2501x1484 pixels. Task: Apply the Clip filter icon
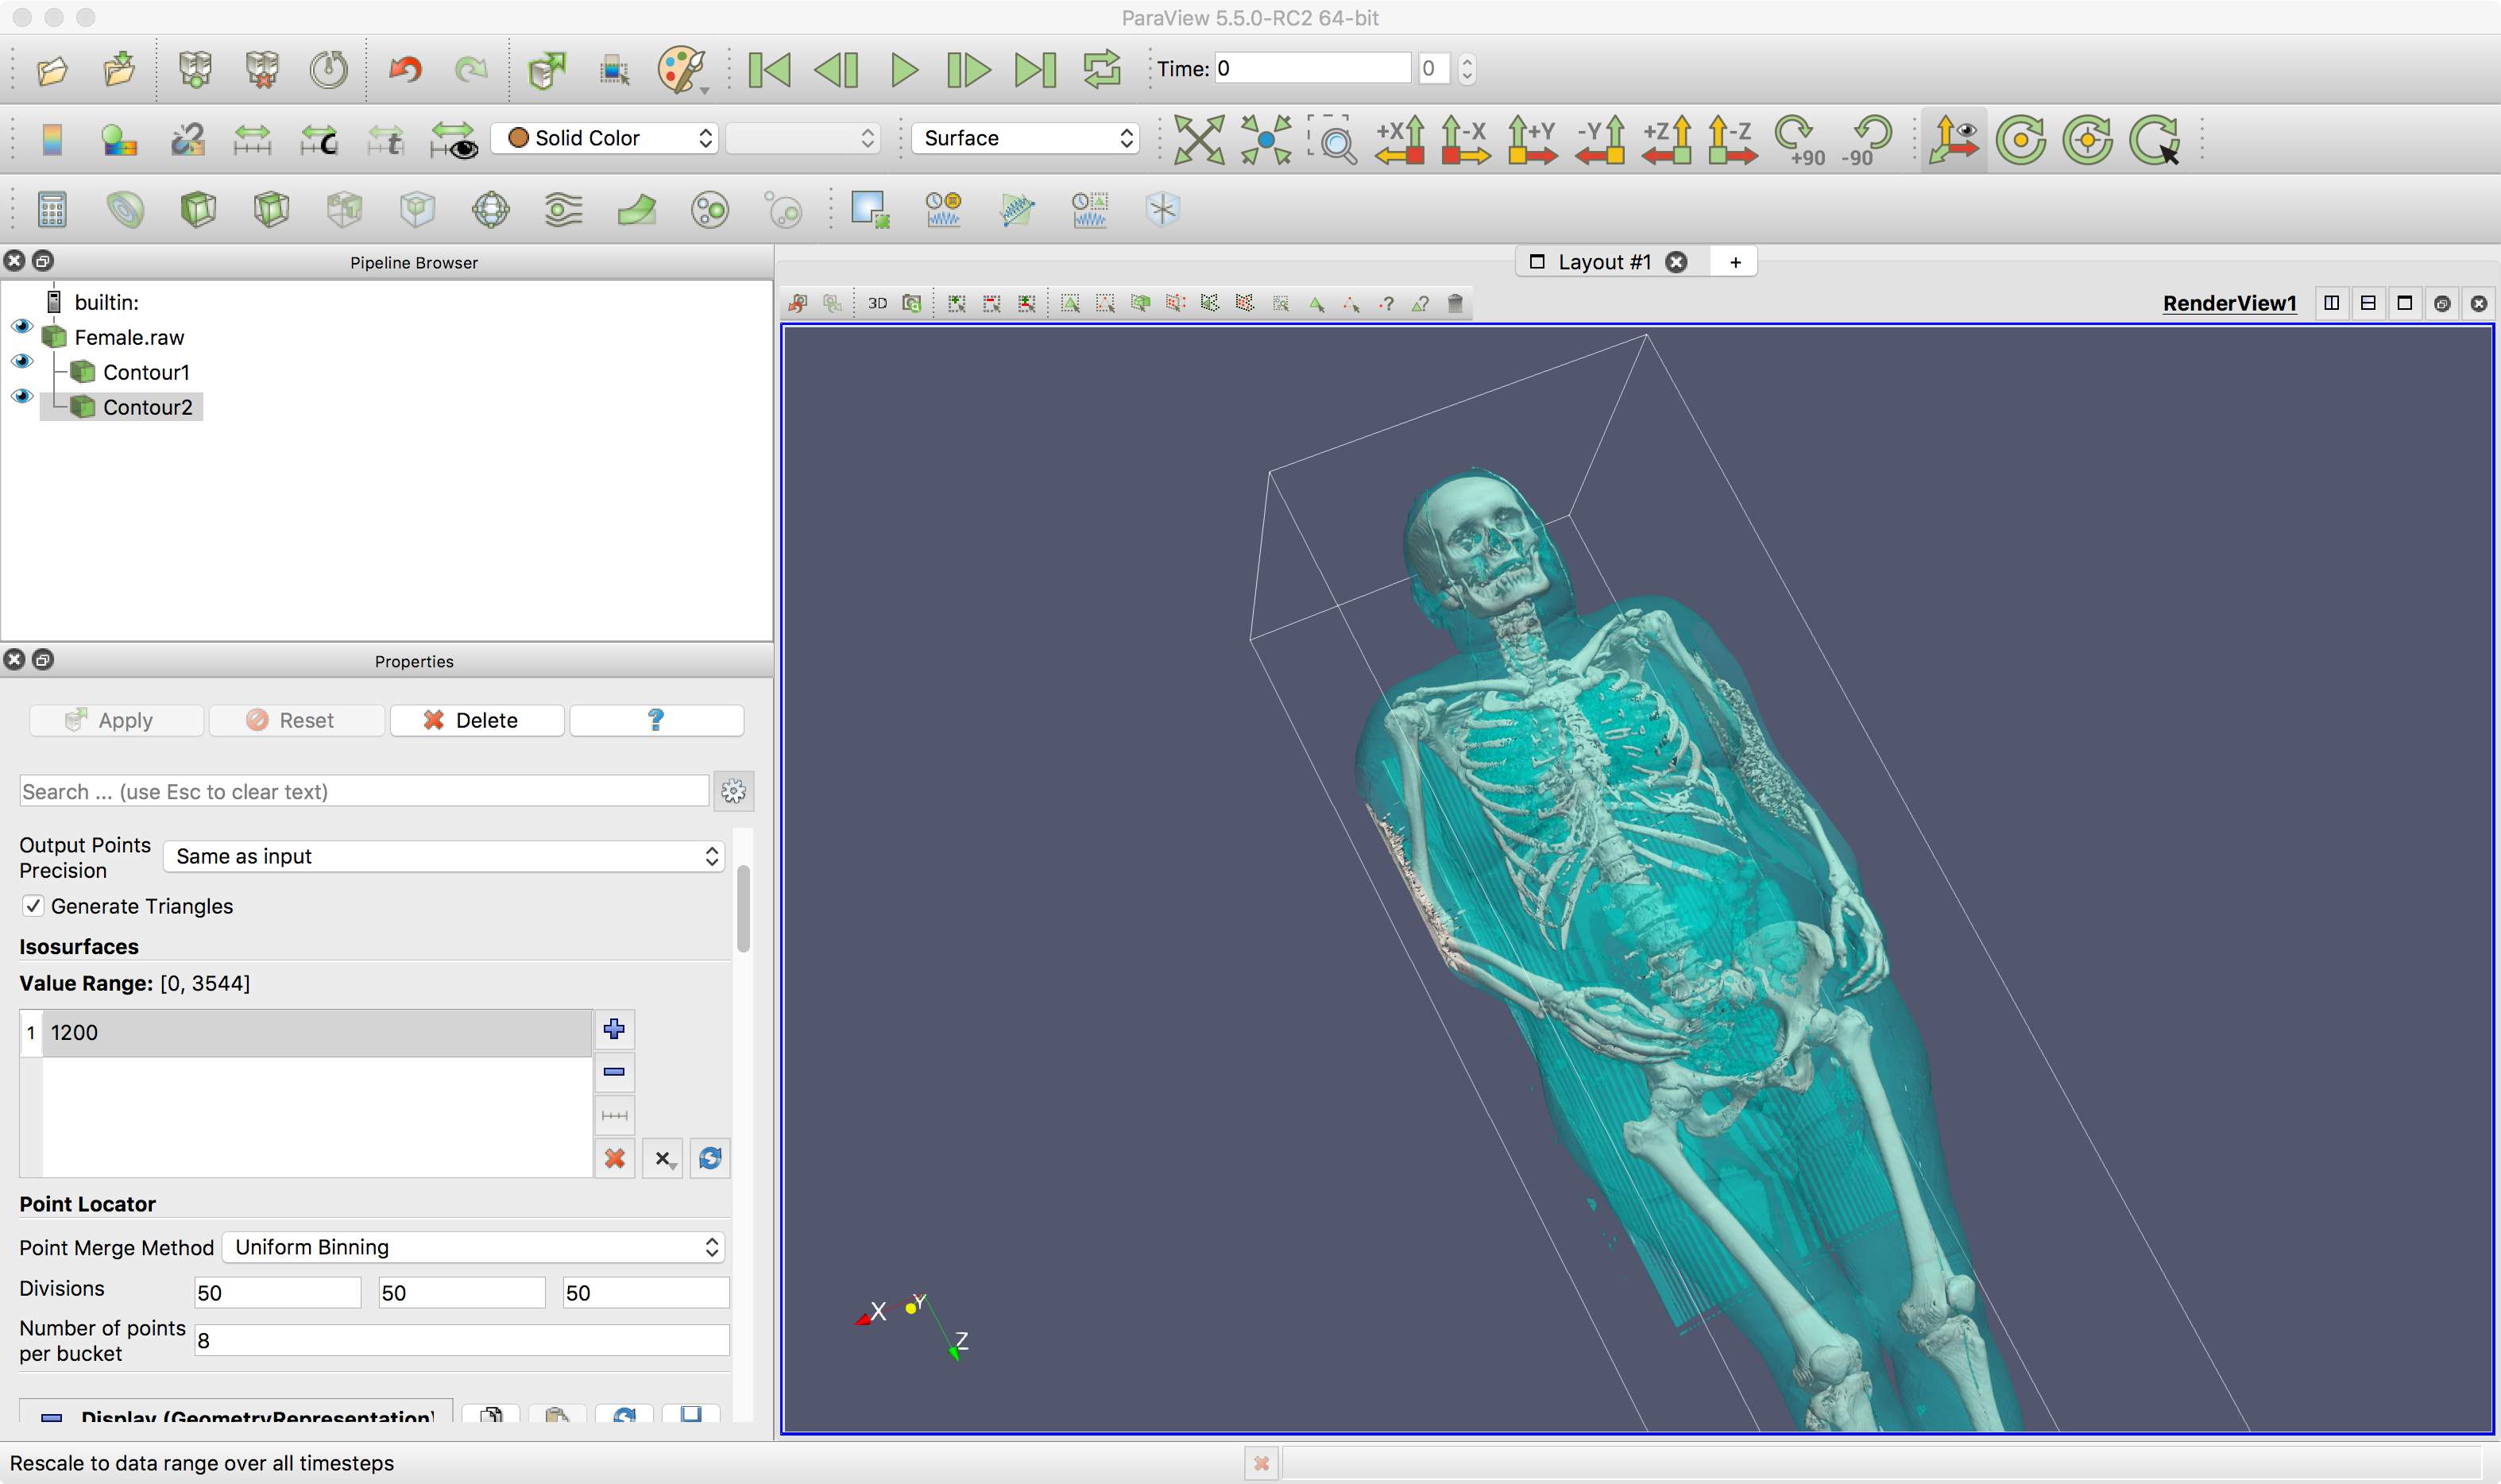pos(198,210)
